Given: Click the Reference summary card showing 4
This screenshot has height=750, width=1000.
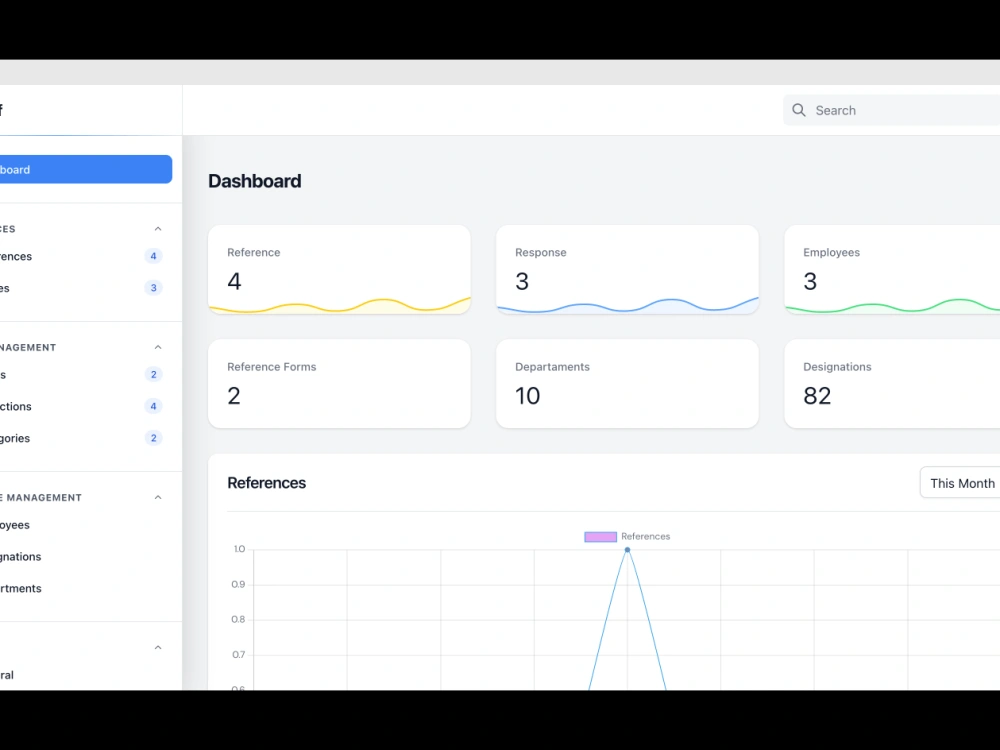Looking at the screenshot, I should tap(339, 269).
